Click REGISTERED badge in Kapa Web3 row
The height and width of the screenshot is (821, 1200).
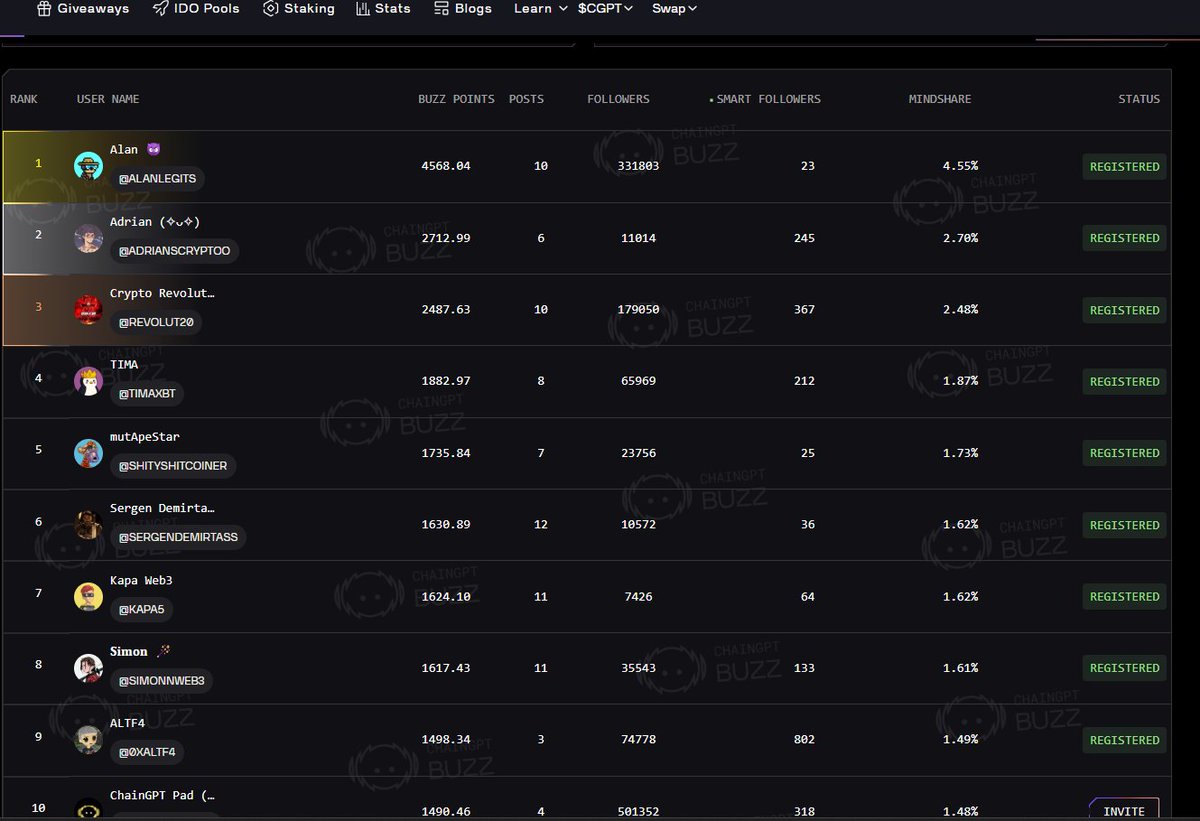coord(1125,596)
